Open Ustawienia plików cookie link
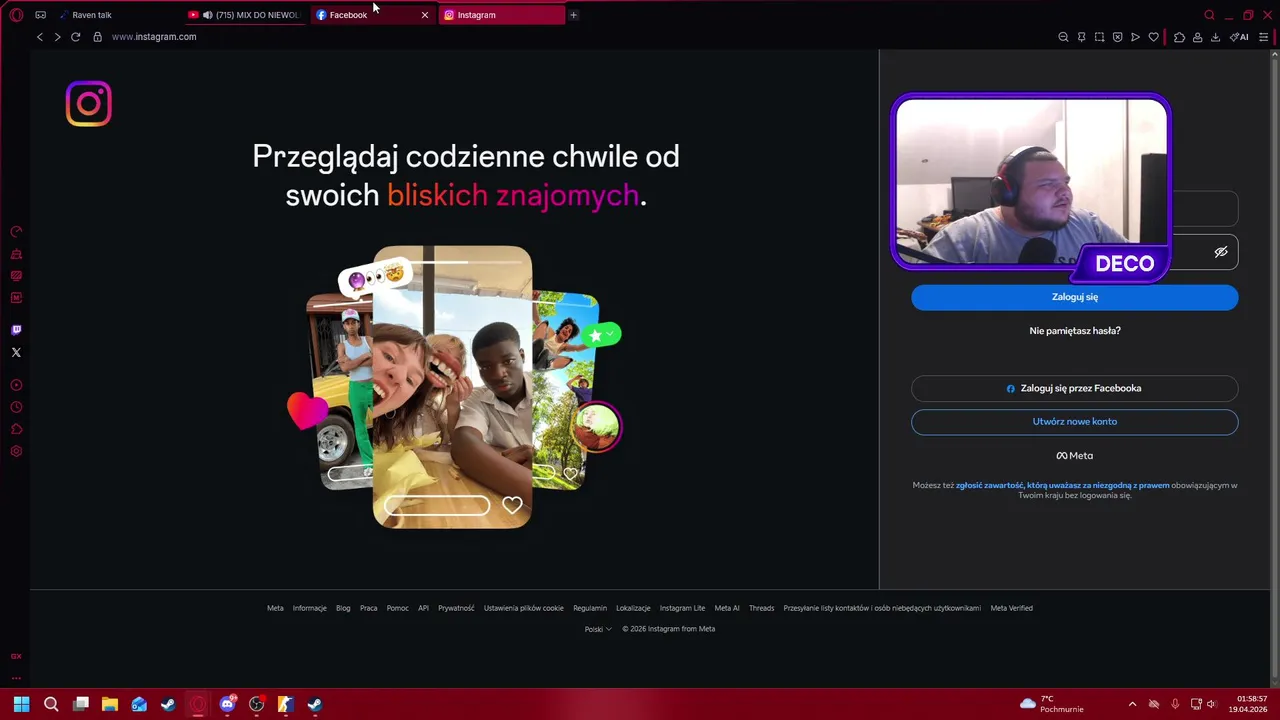Screen dimensions: 1280x720 coord(524,608)
